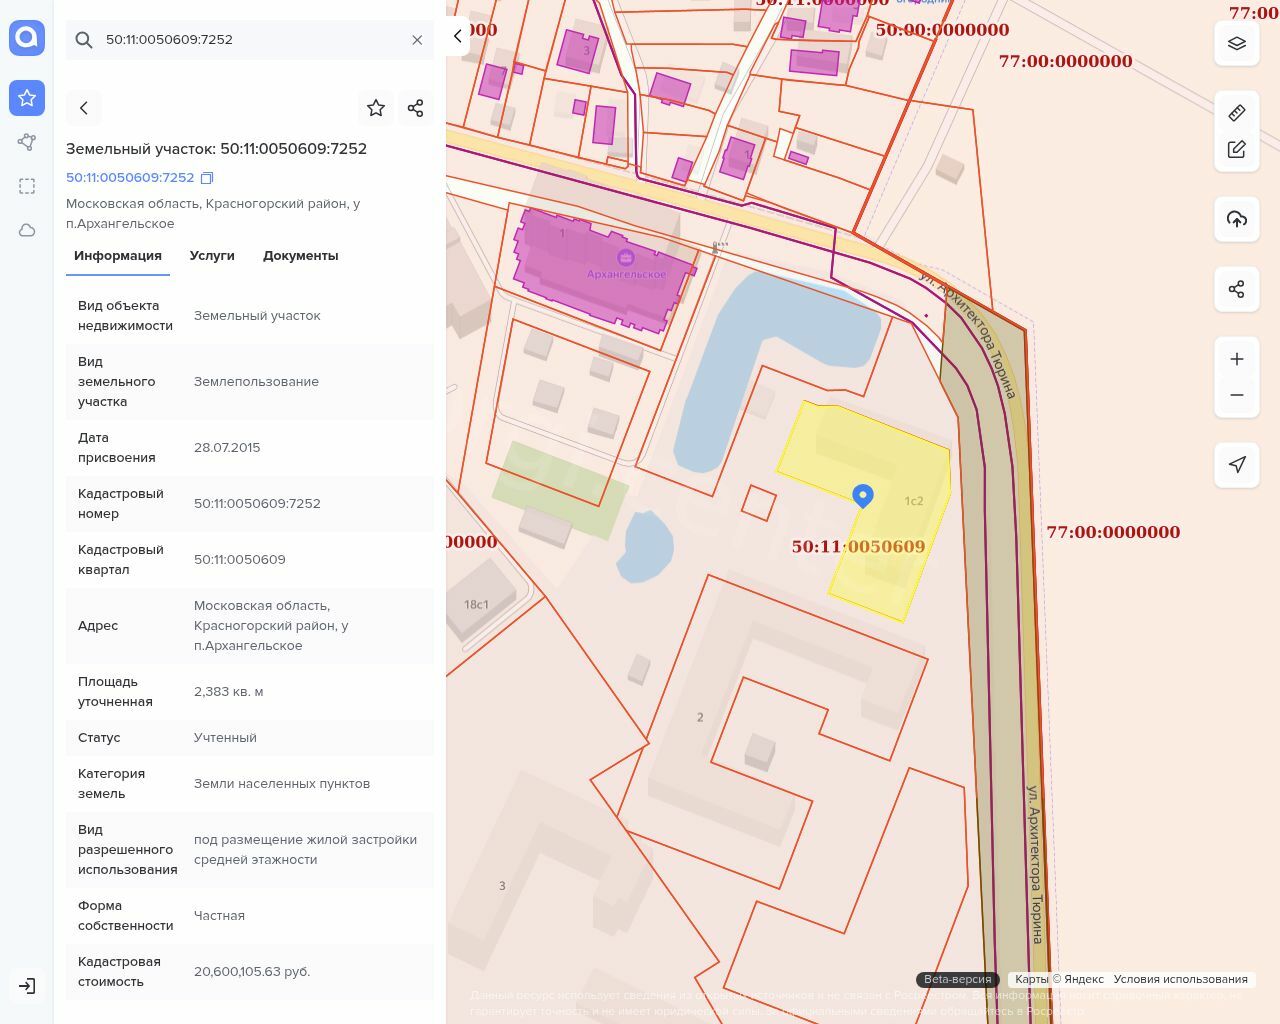The height and width of the screenshot is (1024, 1280).
Task: Click the cadastral value 20,600,105.63 руб.
Action: coord(252,972)
